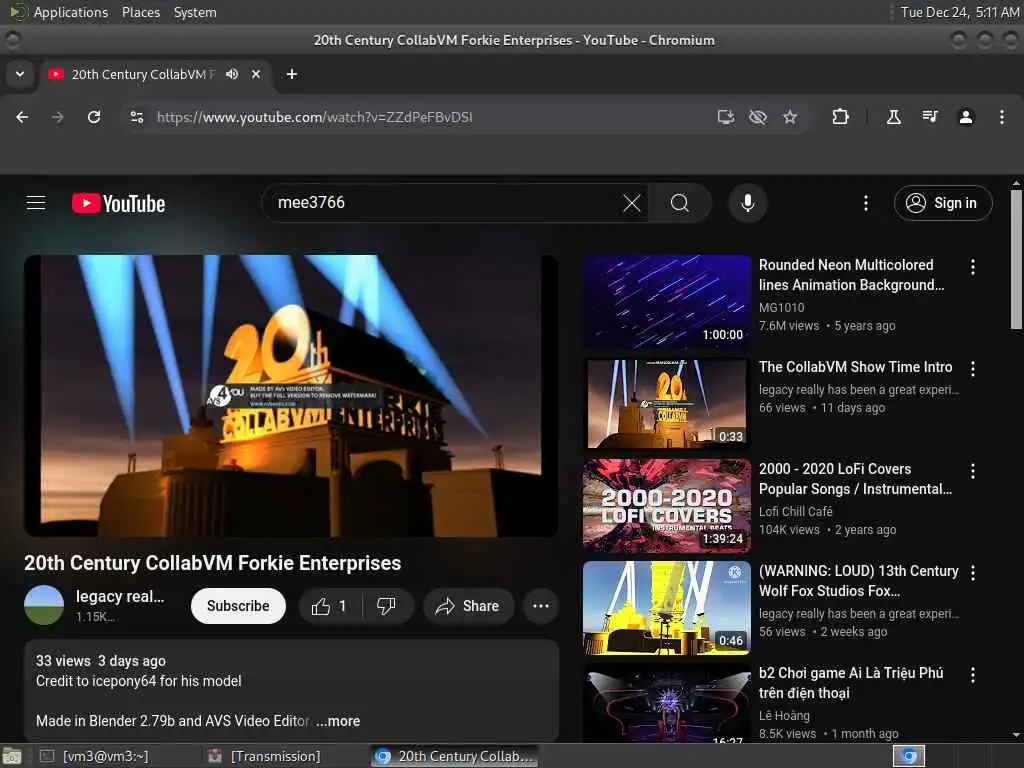This screenshot has width=1024, height=768.
Task: Open the legacy real channel name
Action: pos(120,596)
